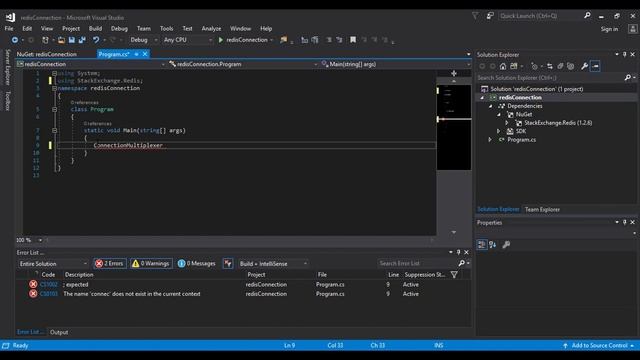Save the current file with the Save icon
Screen dimensions: 640x360
71,40
